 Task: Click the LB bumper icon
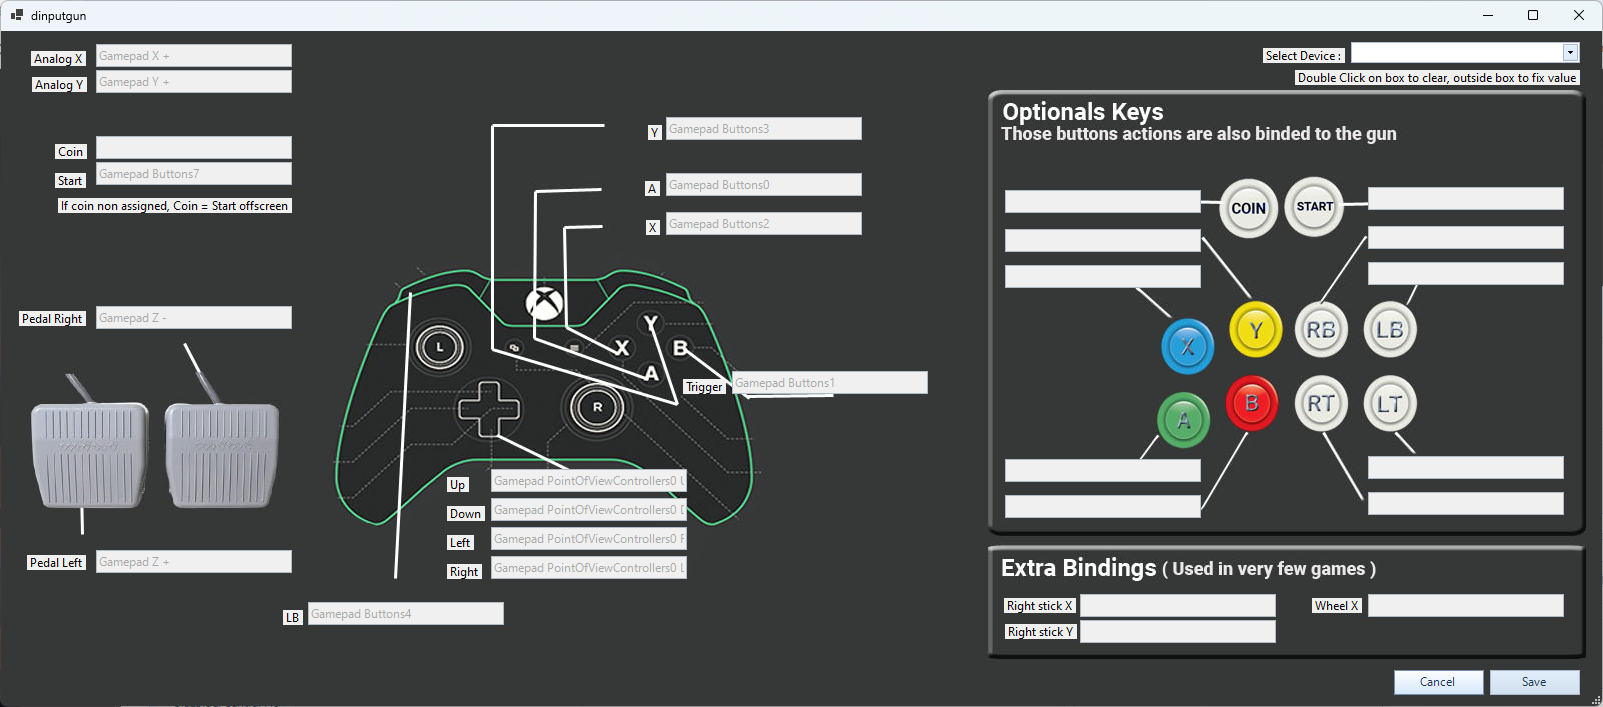click(x=1390, y=330)
